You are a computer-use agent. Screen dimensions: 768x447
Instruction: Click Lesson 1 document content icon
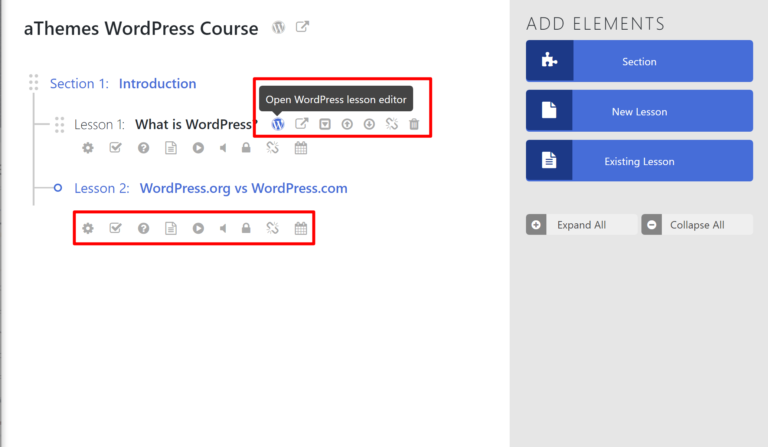coord(170,148)
